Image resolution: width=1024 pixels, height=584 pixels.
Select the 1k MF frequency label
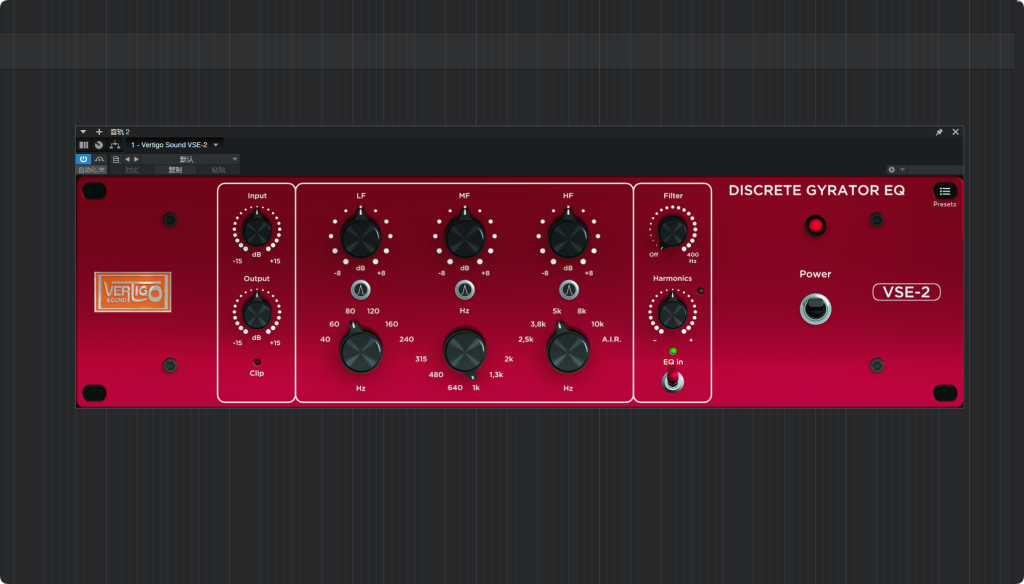[476, 387]
